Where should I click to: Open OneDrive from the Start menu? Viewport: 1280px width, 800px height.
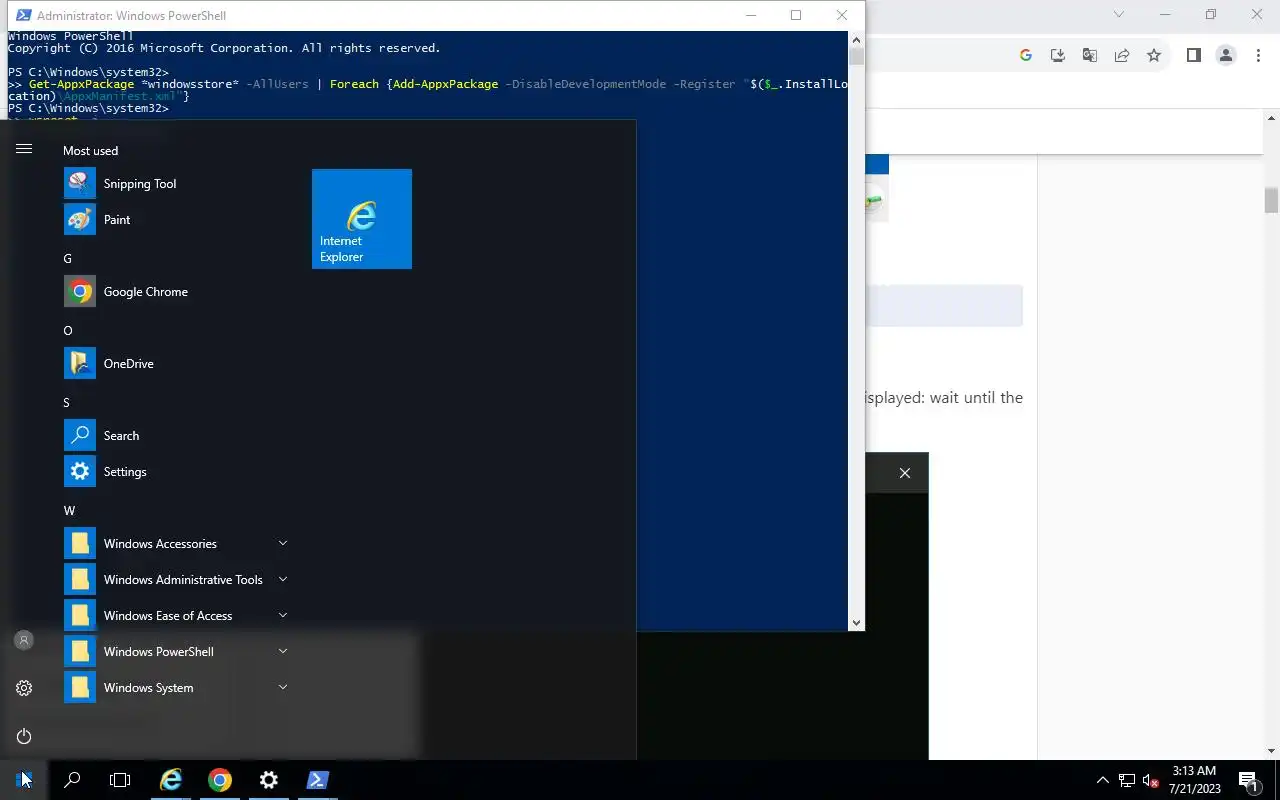(x=176, y=364)
